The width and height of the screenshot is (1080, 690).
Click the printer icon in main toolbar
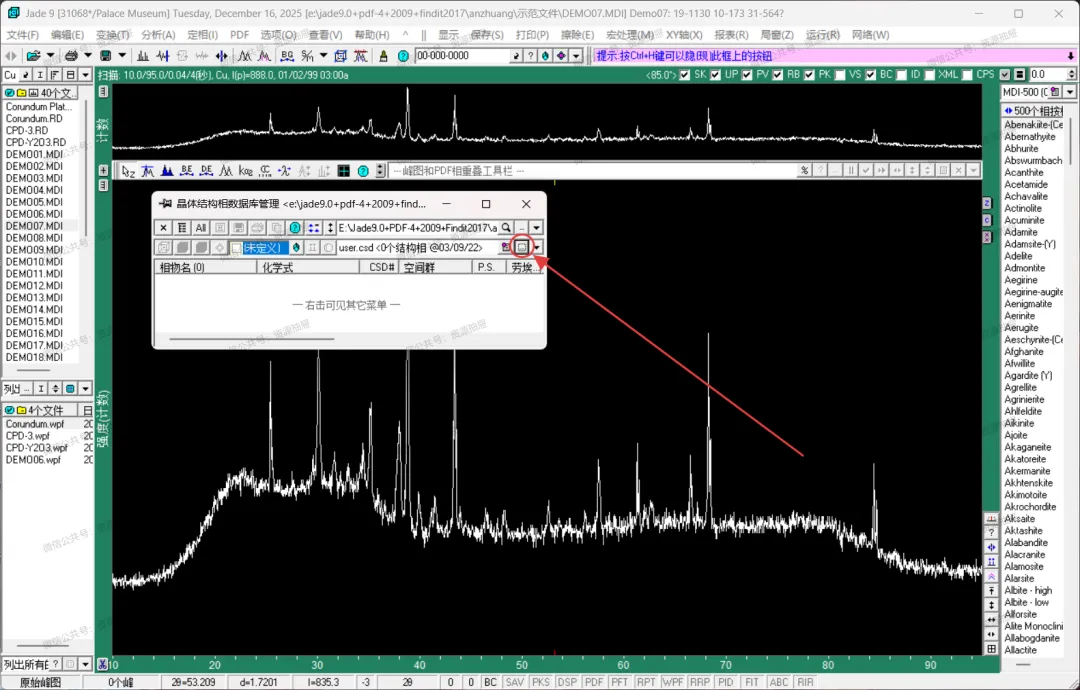point(71,56)
